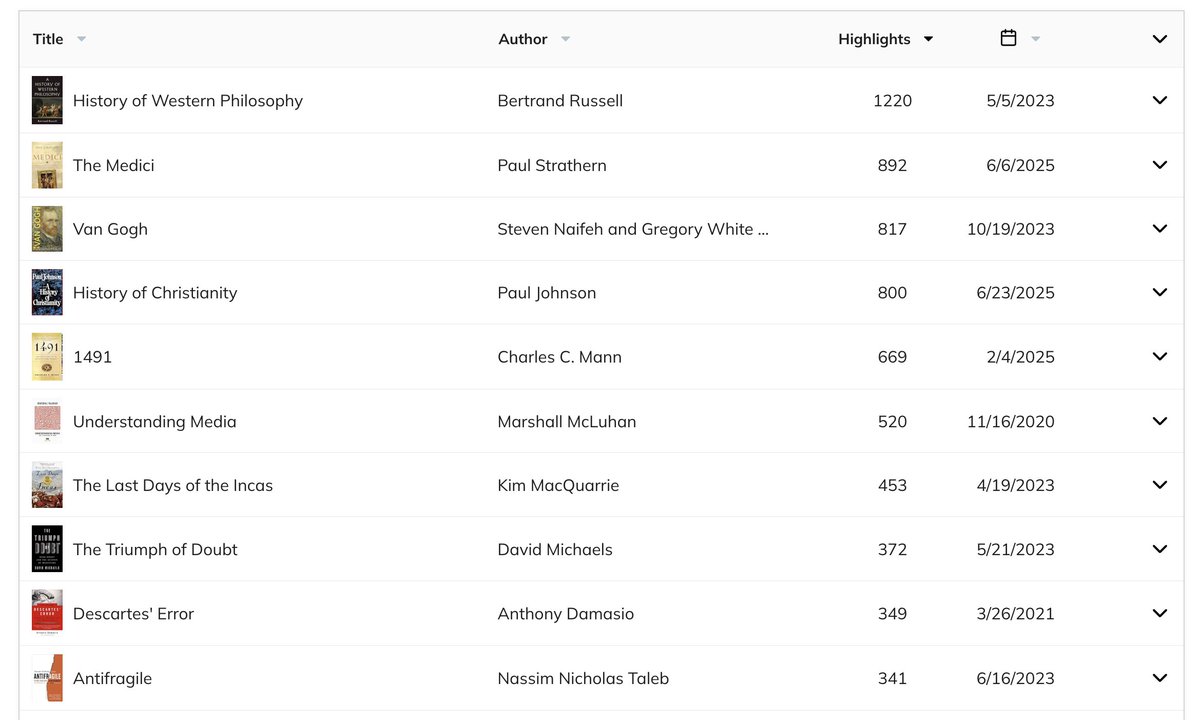This screenshot has width=1200, height=720.
Task: Click The Medici book cover
Action: [x=47, y=165]
